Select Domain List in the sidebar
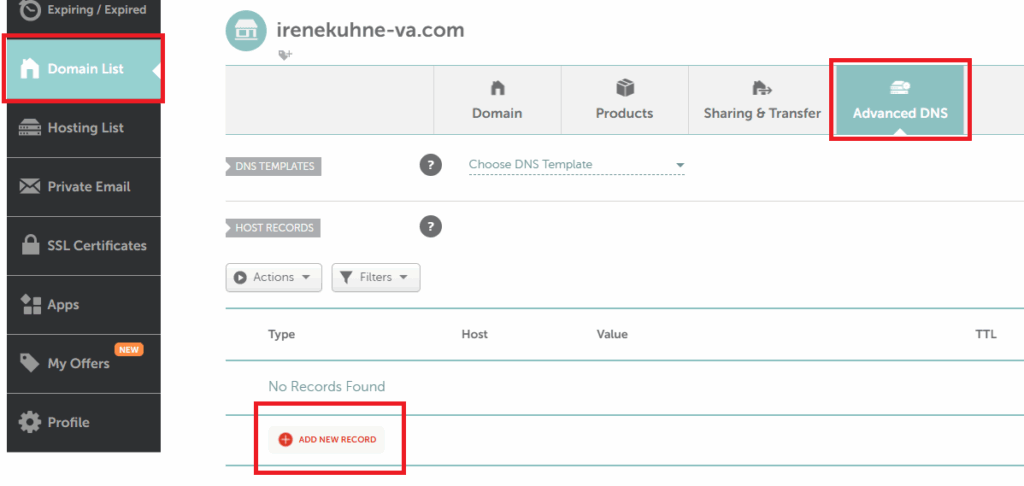Screen dimensions: 1024x486 coord(84,69)
